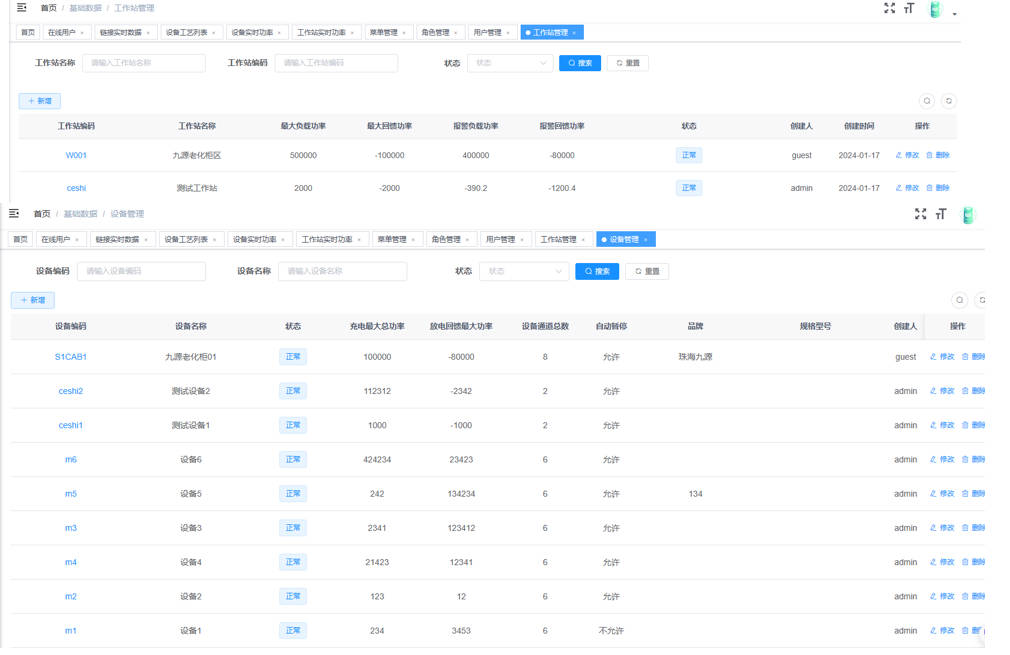Click the round search toggle icon above the device table

pyautogui.click(x=959, y=300)
